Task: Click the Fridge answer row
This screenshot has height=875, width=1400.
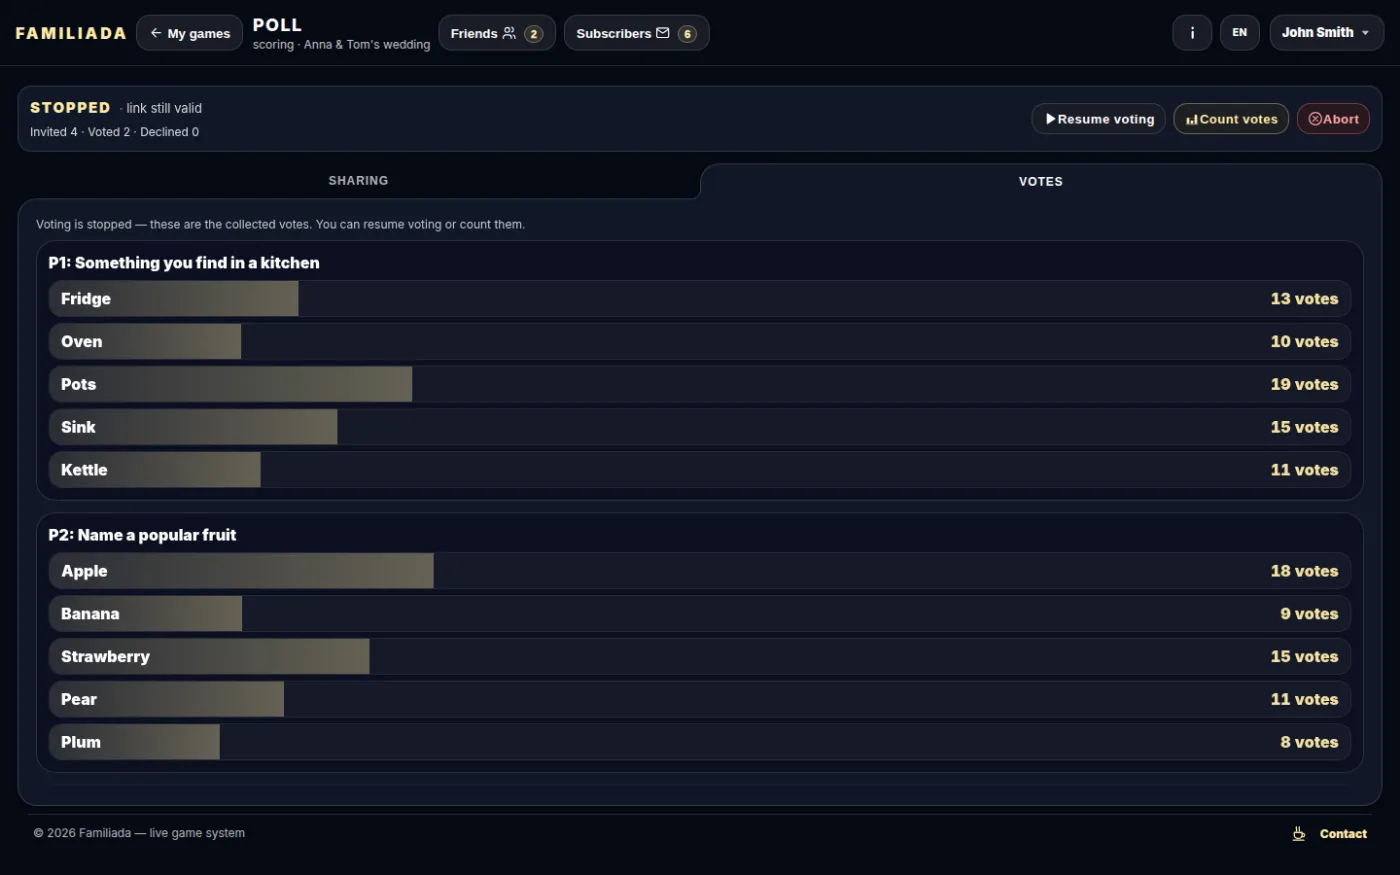Action: coord(700,299)
